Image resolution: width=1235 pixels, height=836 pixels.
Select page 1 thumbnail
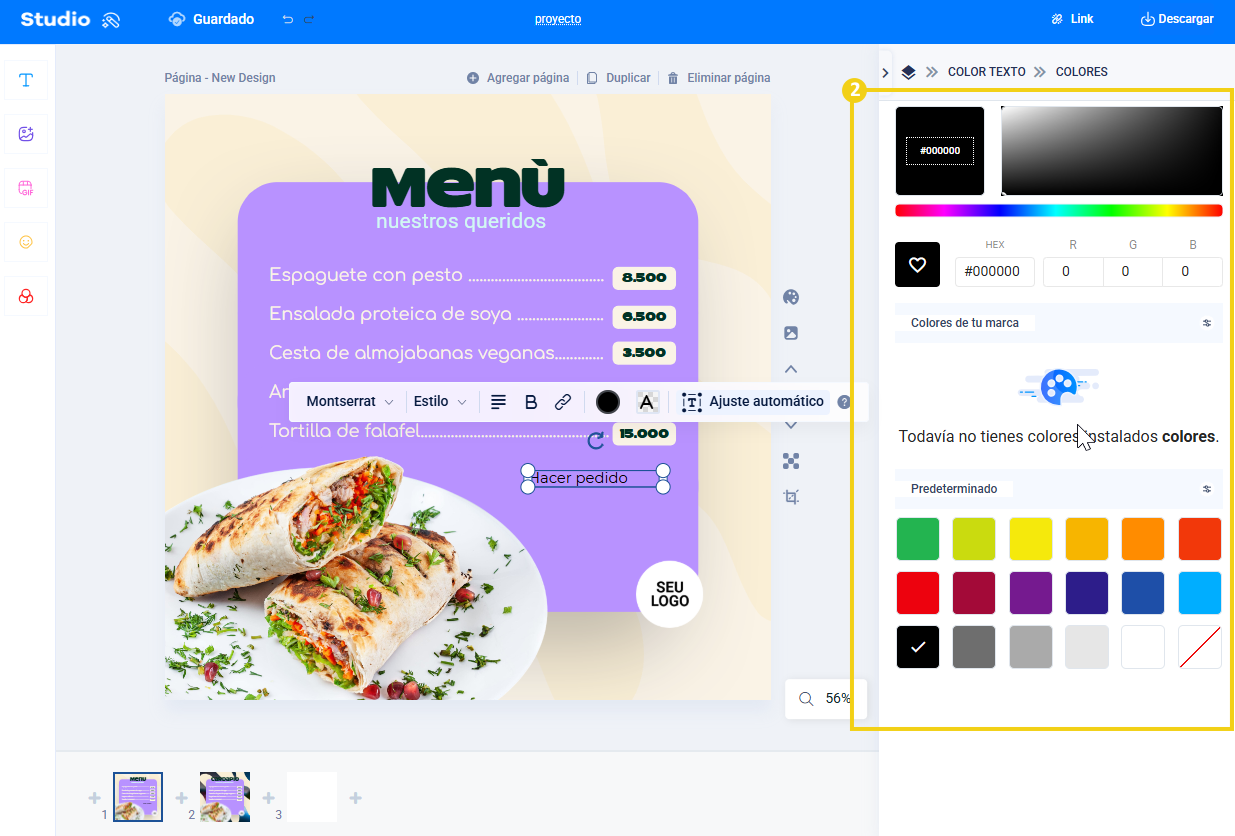pyautogui.click(x=138, y=797)
